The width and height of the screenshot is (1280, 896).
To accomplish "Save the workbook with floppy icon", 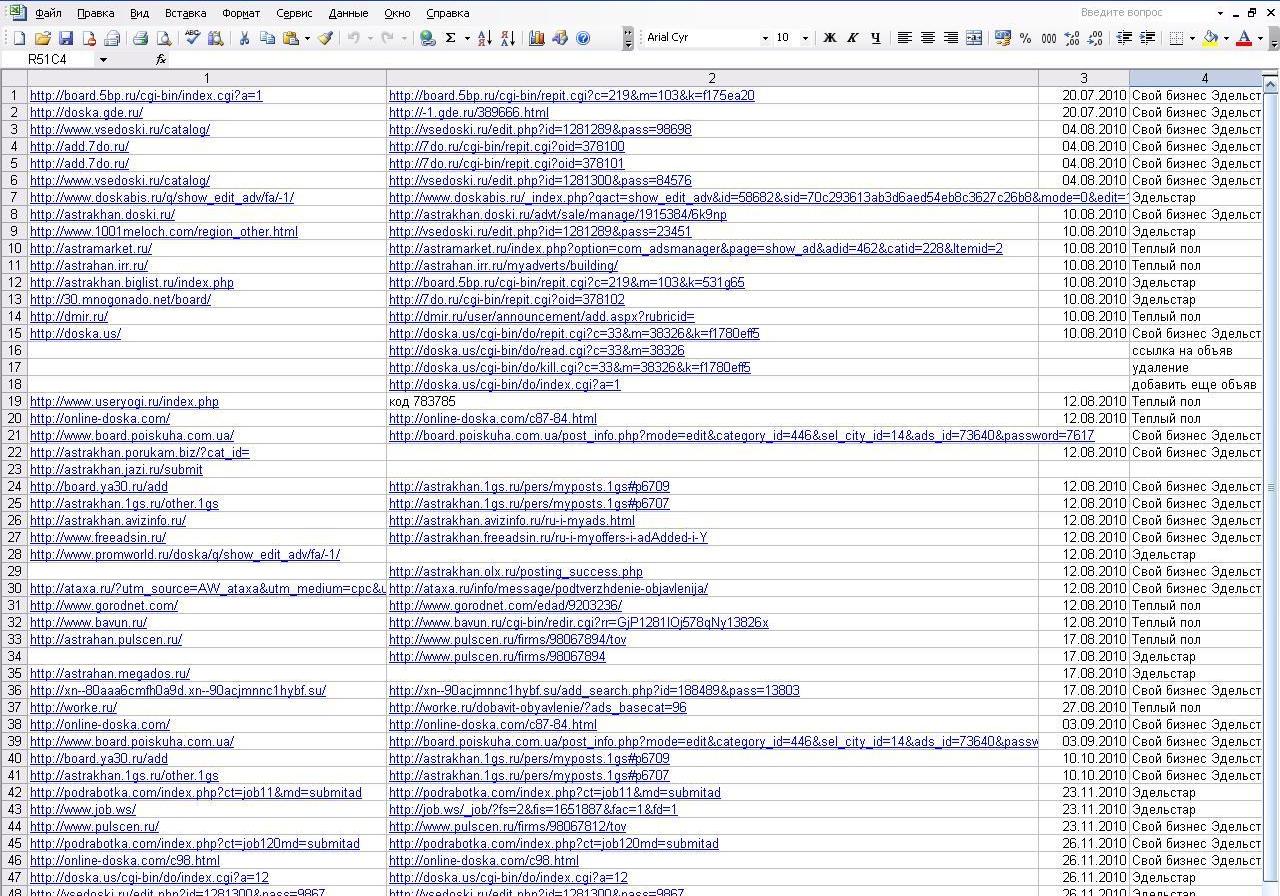I will 65,38.
